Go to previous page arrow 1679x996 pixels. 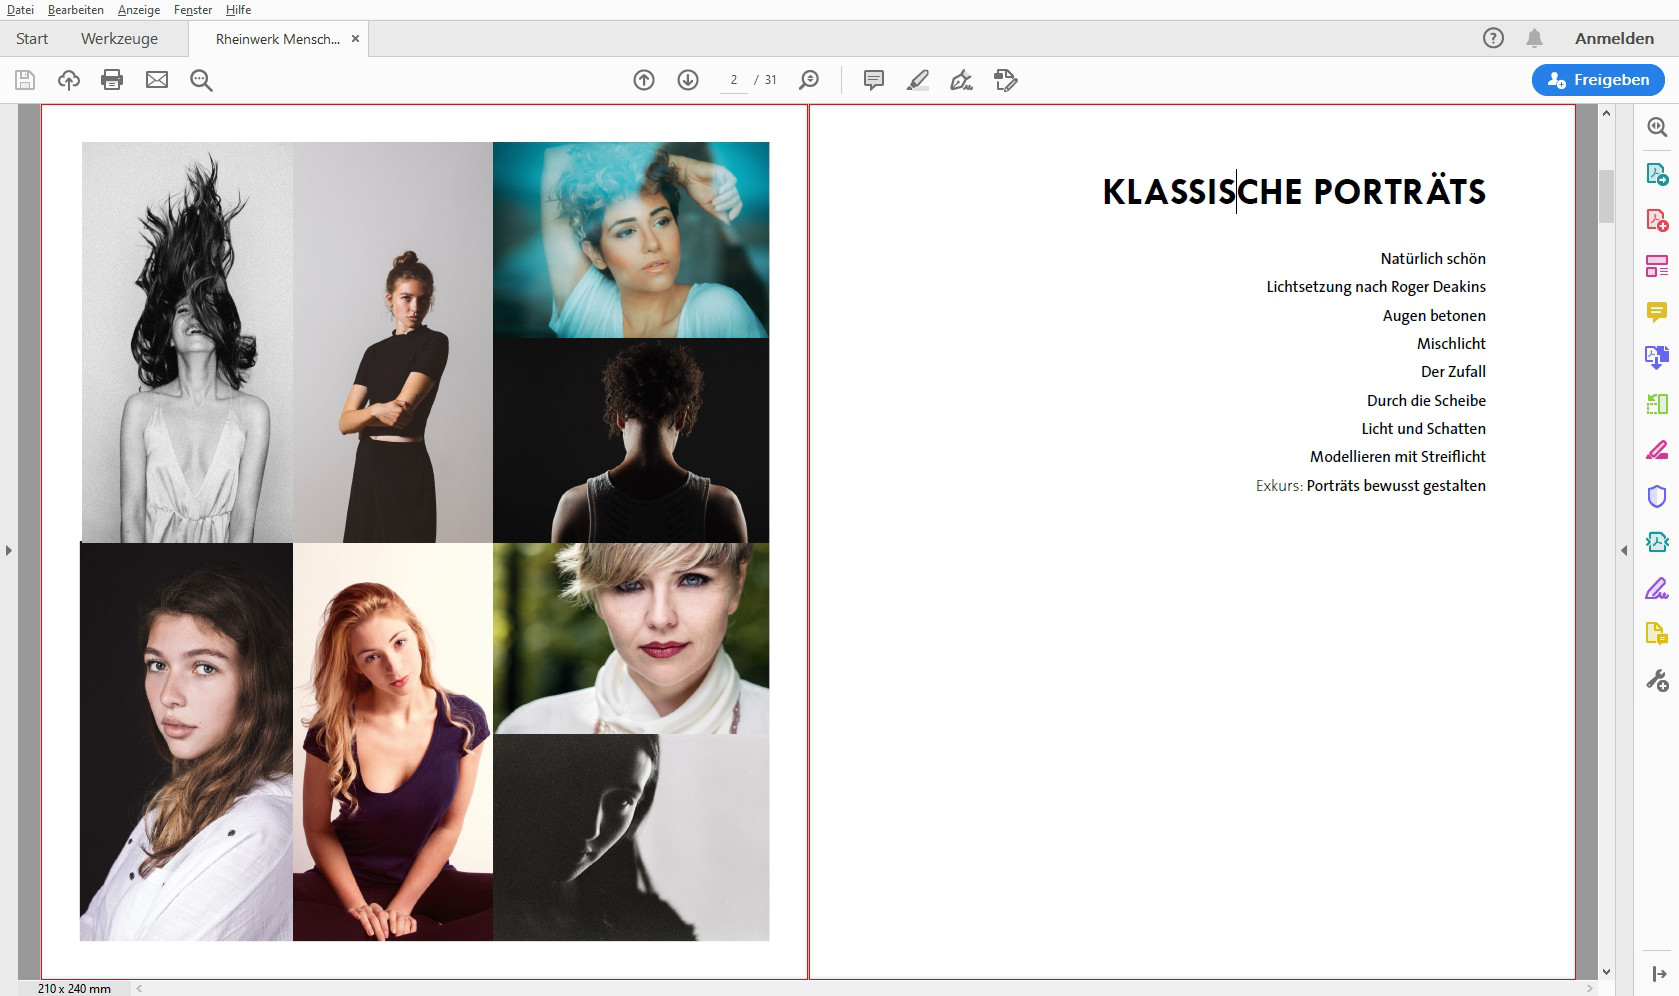pos(644,80)
